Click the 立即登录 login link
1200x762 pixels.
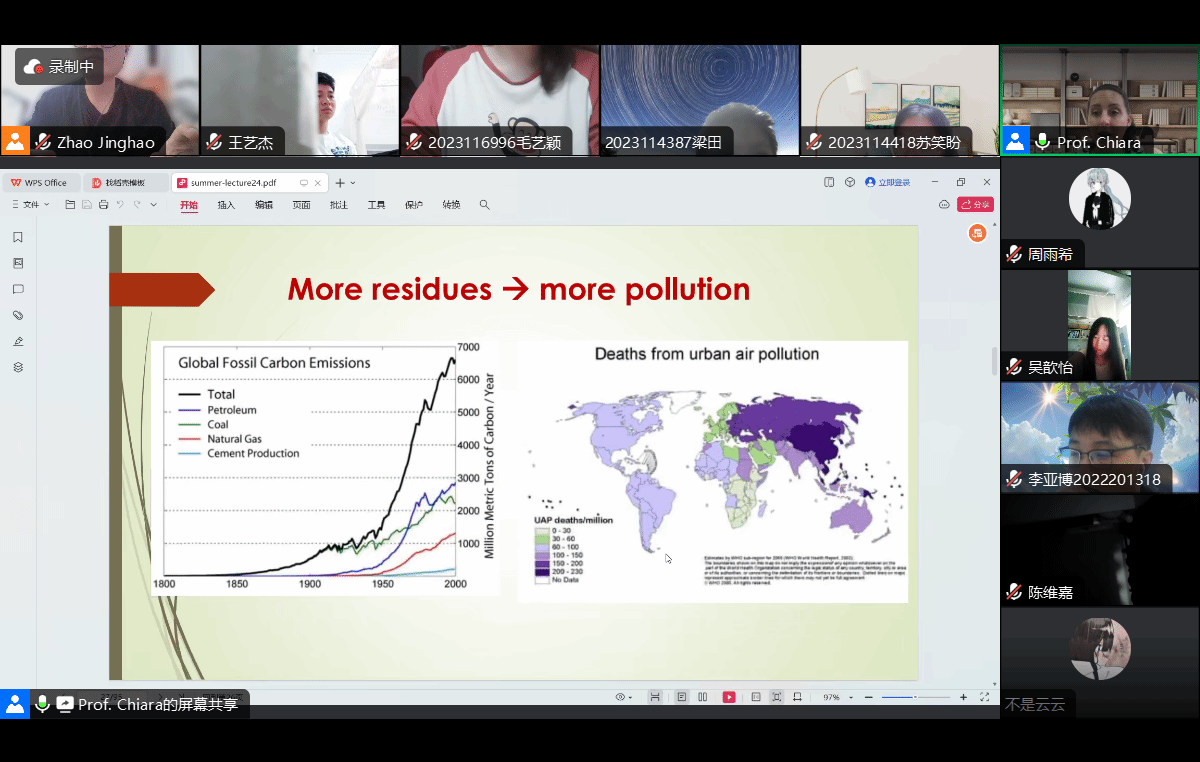point(888,183)
